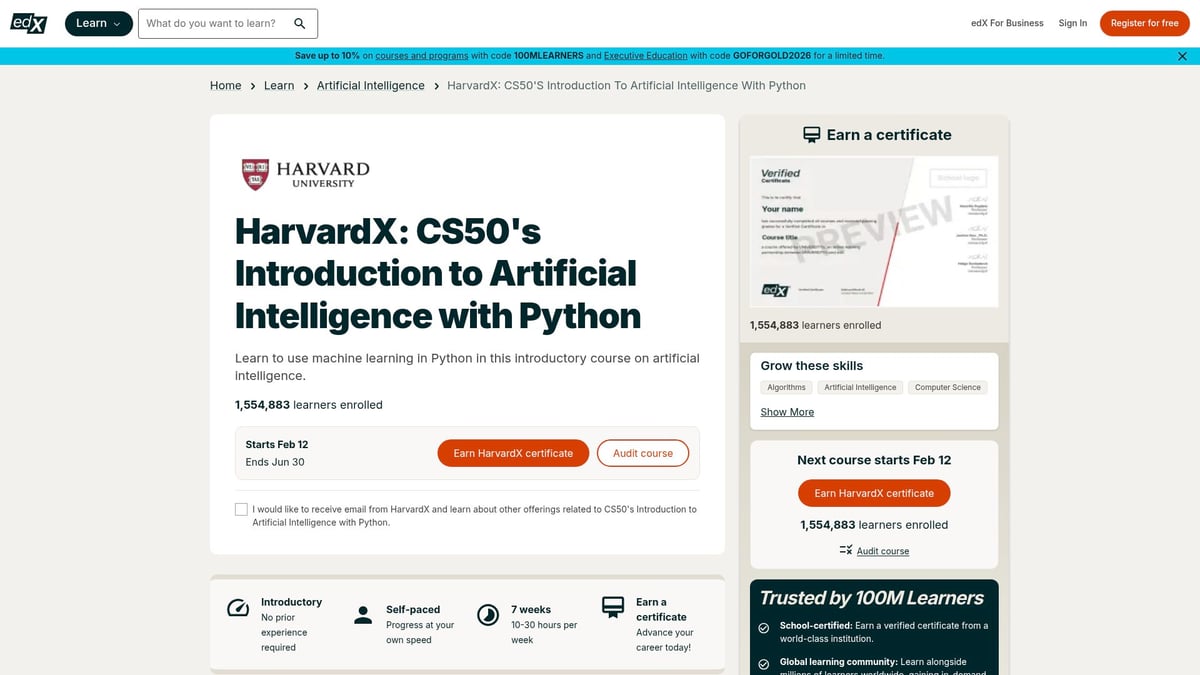The image size is (1200, 675).
Task: Click Earn HarvardX certificate in main card
Action: click(513, 453)
